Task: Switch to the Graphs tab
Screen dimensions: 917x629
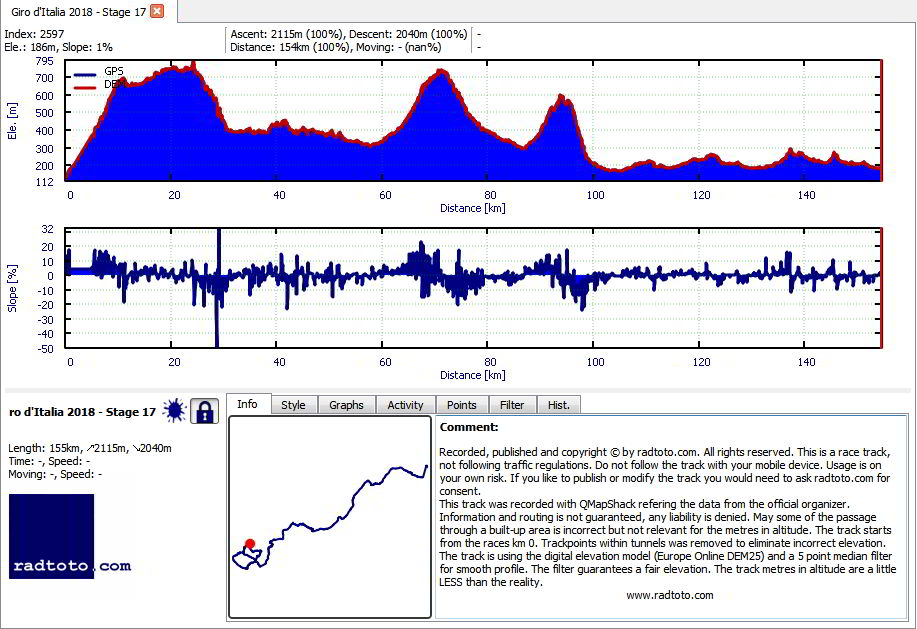Action: 346,405
